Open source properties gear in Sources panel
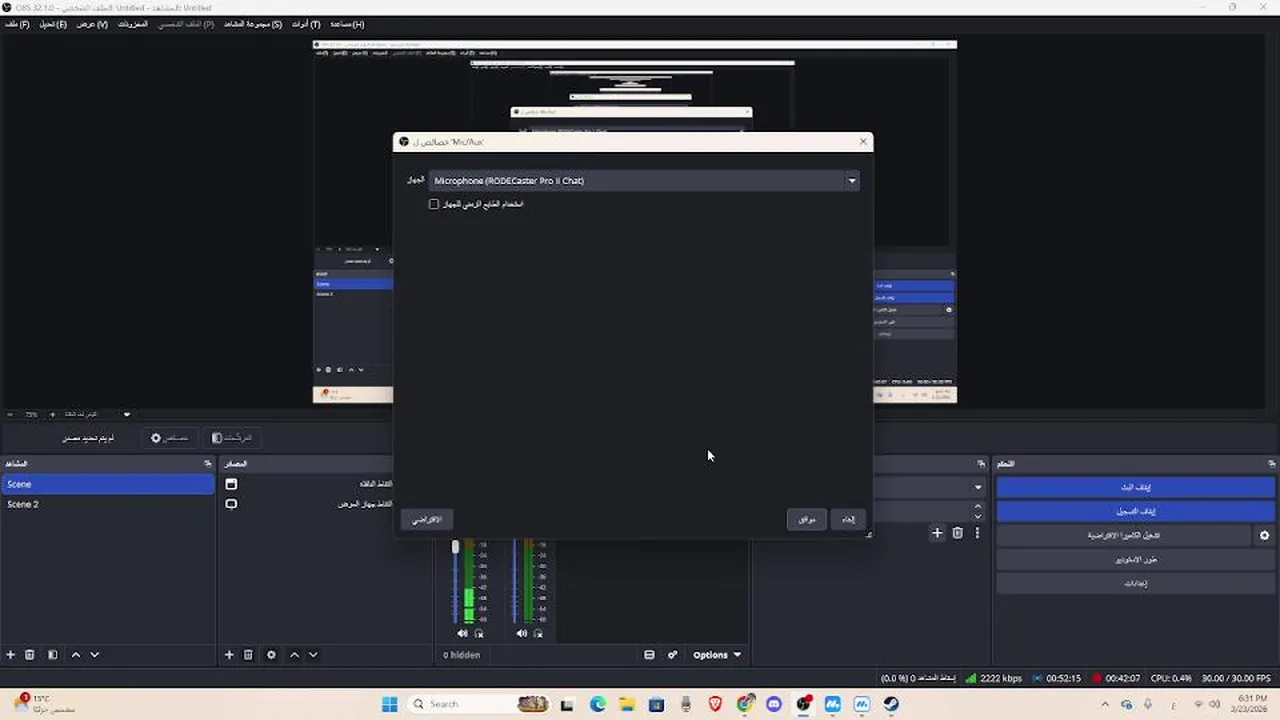The height and width of the screenshot is (720, 1280). point(271,655)
